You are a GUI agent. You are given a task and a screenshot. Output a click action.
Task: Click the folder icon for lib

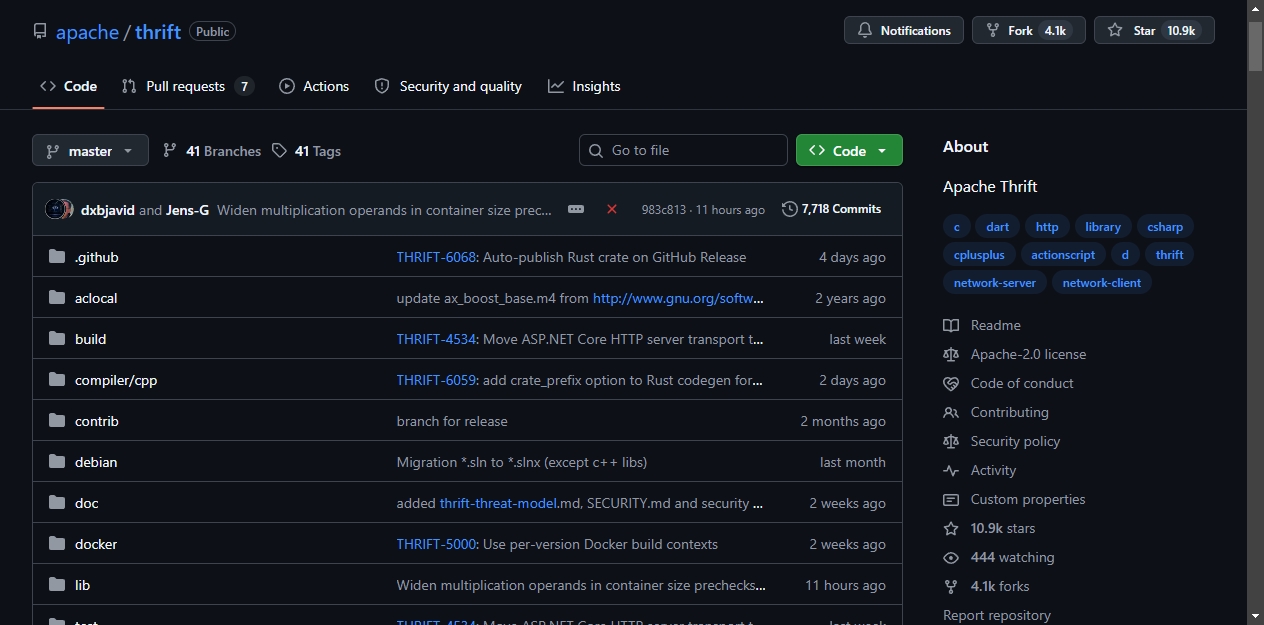pos(57,585)
